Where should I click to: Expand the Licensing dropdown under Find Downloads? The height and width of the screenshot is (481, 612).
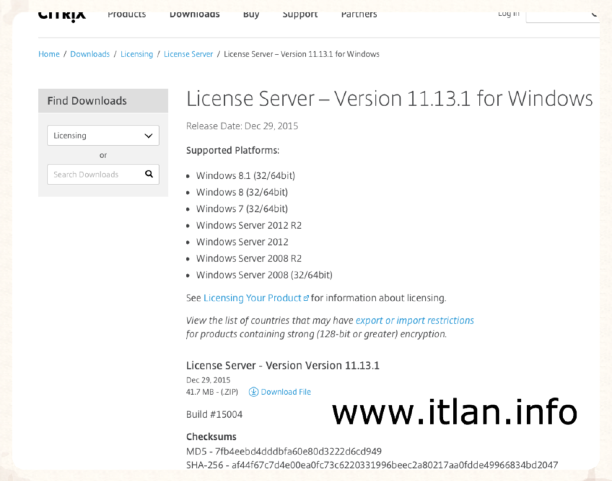[x=103, y=136]
